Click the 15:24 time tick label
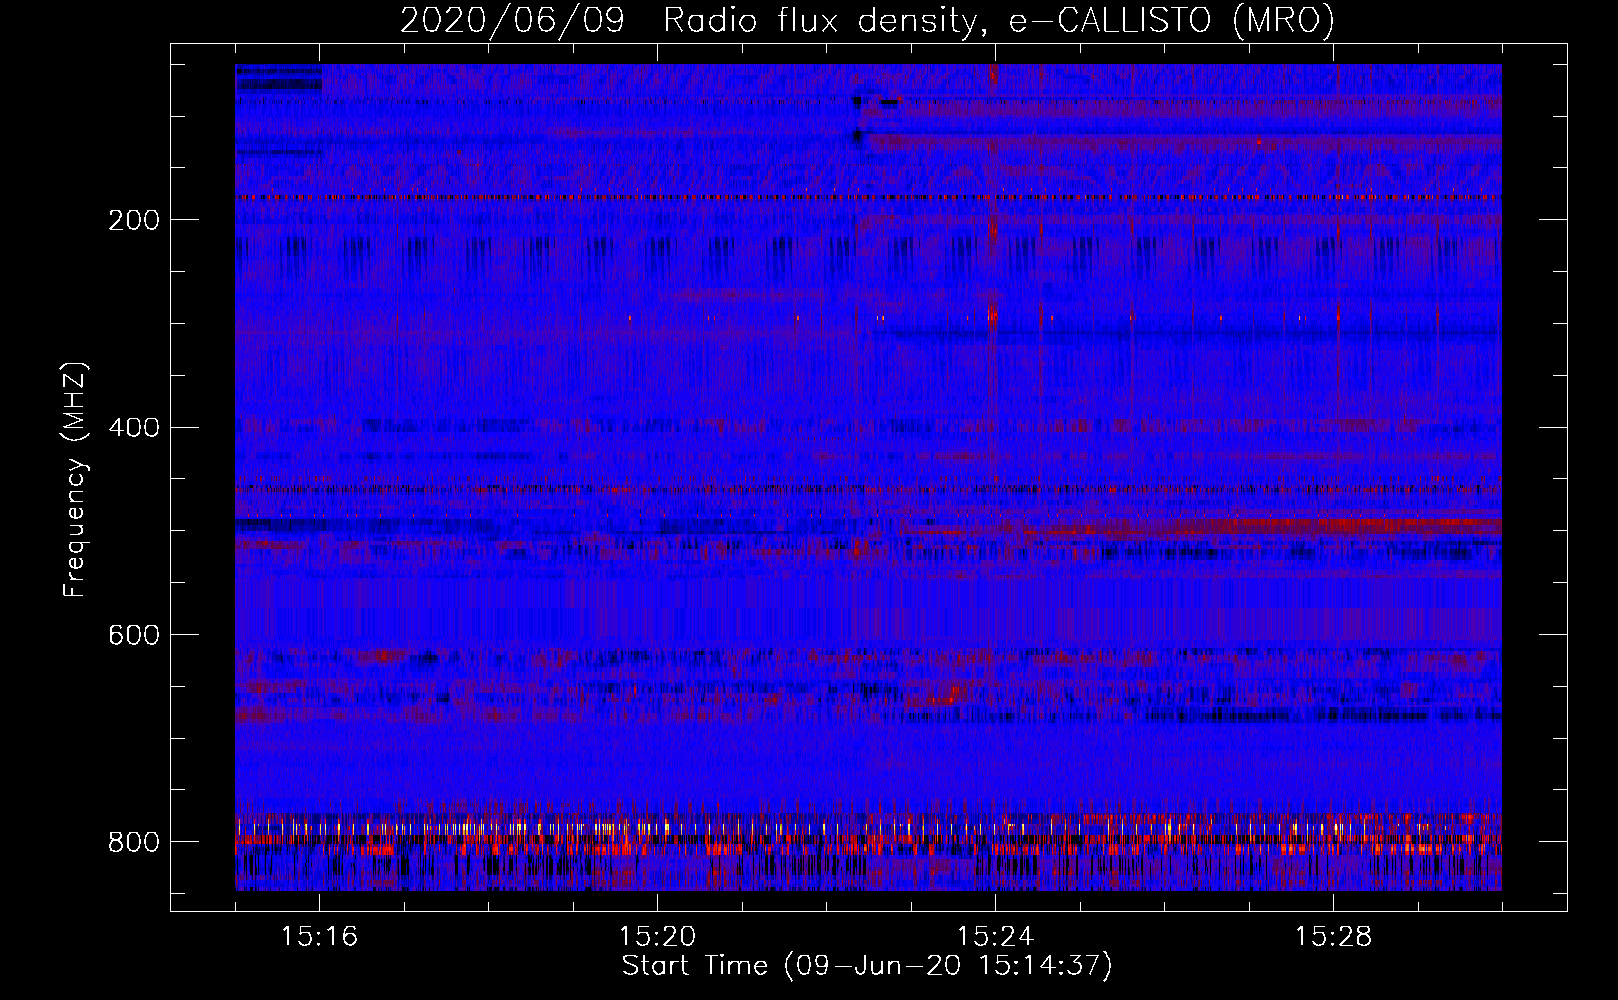Screen dimensions: 1618x1000 (995, 937)
